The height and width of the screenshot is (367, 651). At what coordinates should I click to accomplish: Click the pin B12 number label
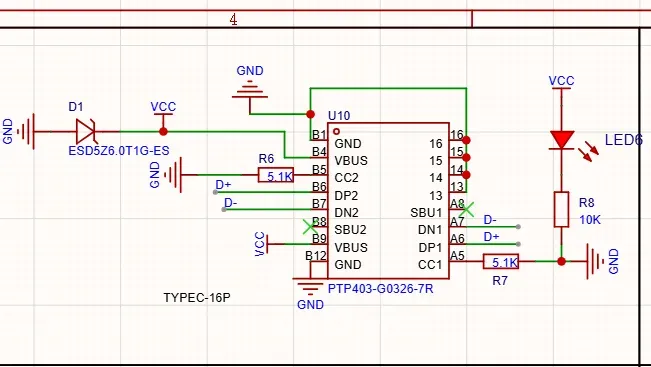(316, 256)
